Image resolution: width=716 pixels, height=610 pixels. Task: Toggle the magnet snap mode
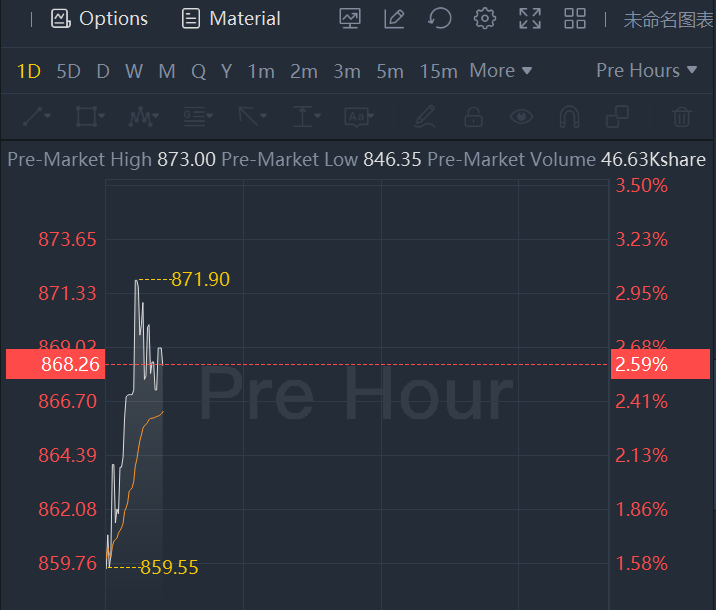coord(569,117)
